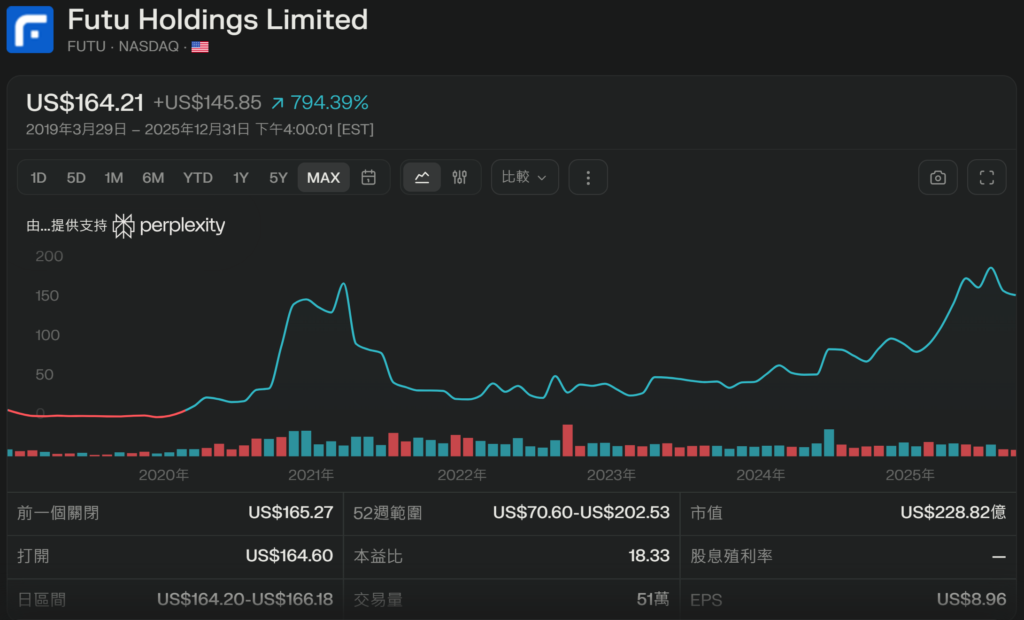Viewport: 1024px width, 620px height.
Task: Open the custom date range calendar icon
Action: 369,178
